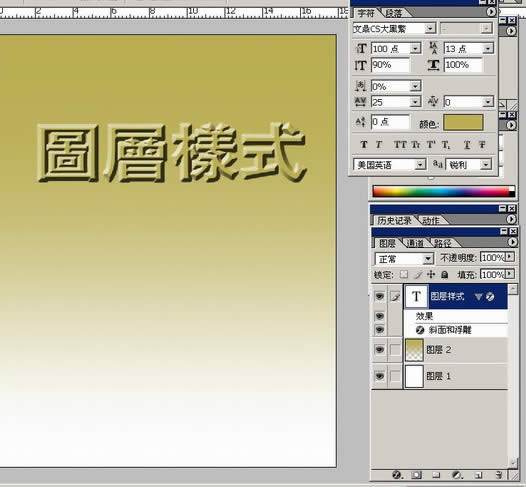Open the character panel flyout menu arrow

tap(491, 12)
